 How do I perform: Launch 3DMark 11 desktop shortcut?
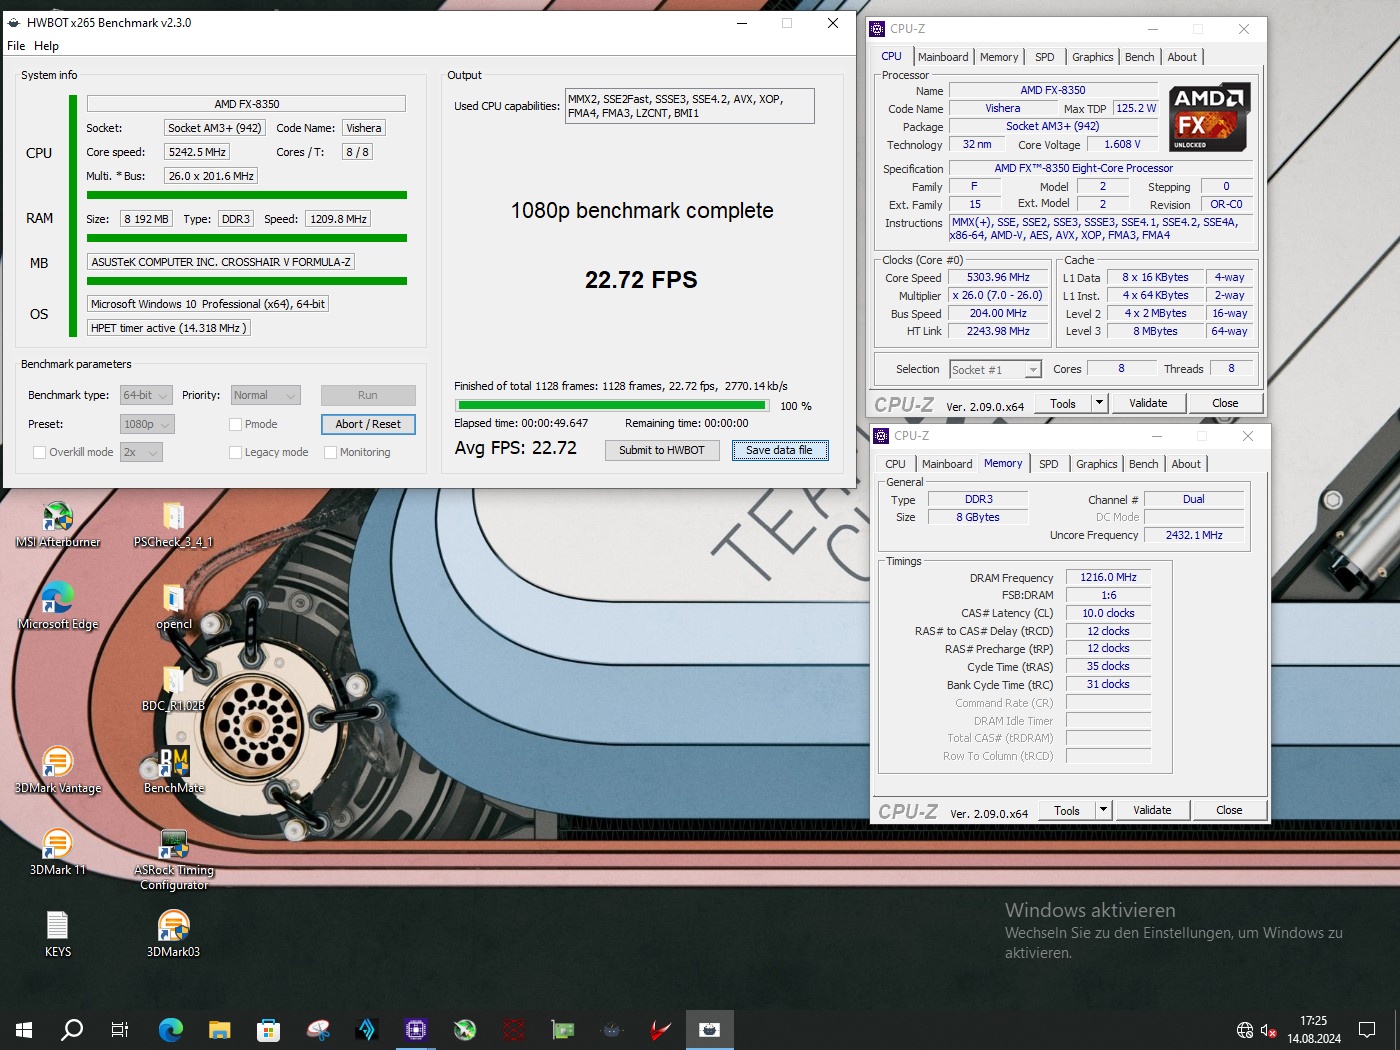pos(58,852)
